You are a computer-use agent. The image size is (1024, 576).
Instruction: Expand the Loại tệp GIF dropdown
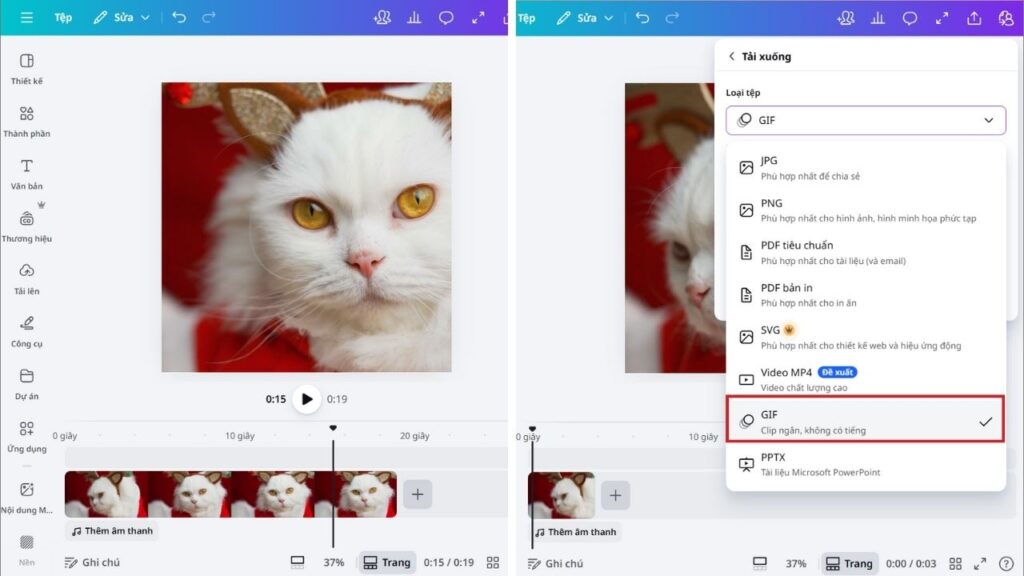tap(866, 120)
